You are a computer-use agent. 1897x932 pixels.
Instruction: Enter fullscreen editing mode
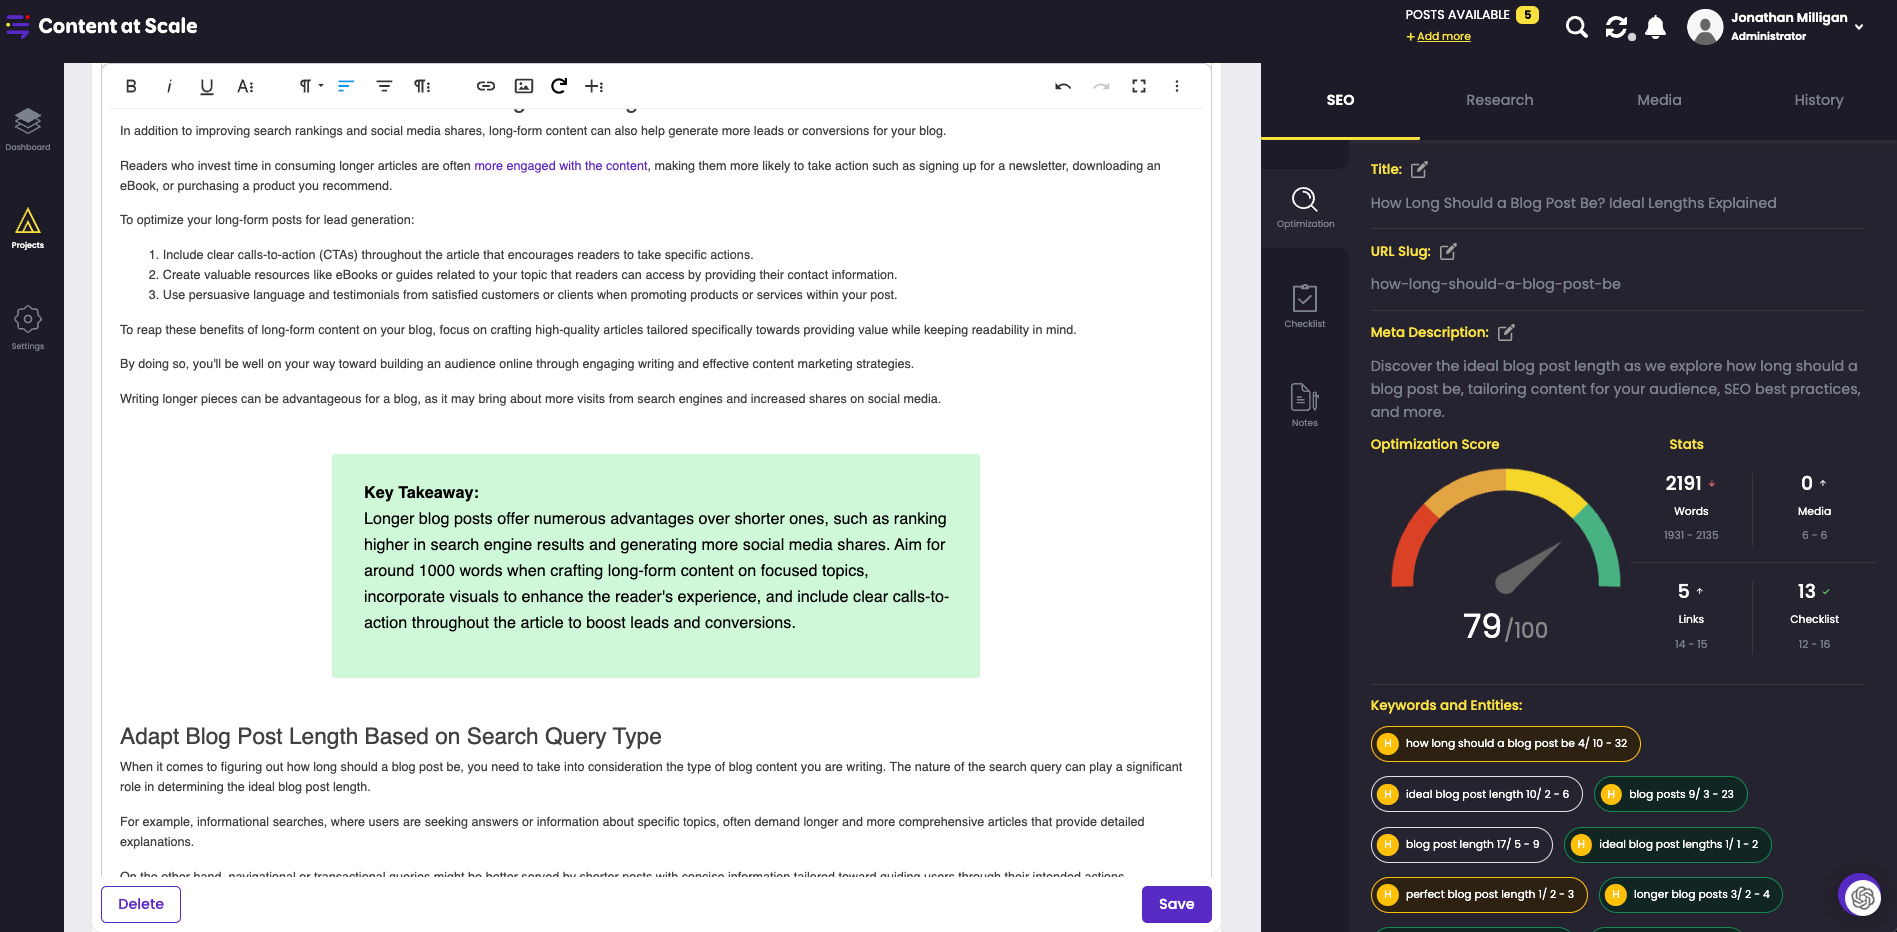(1139, 86)
